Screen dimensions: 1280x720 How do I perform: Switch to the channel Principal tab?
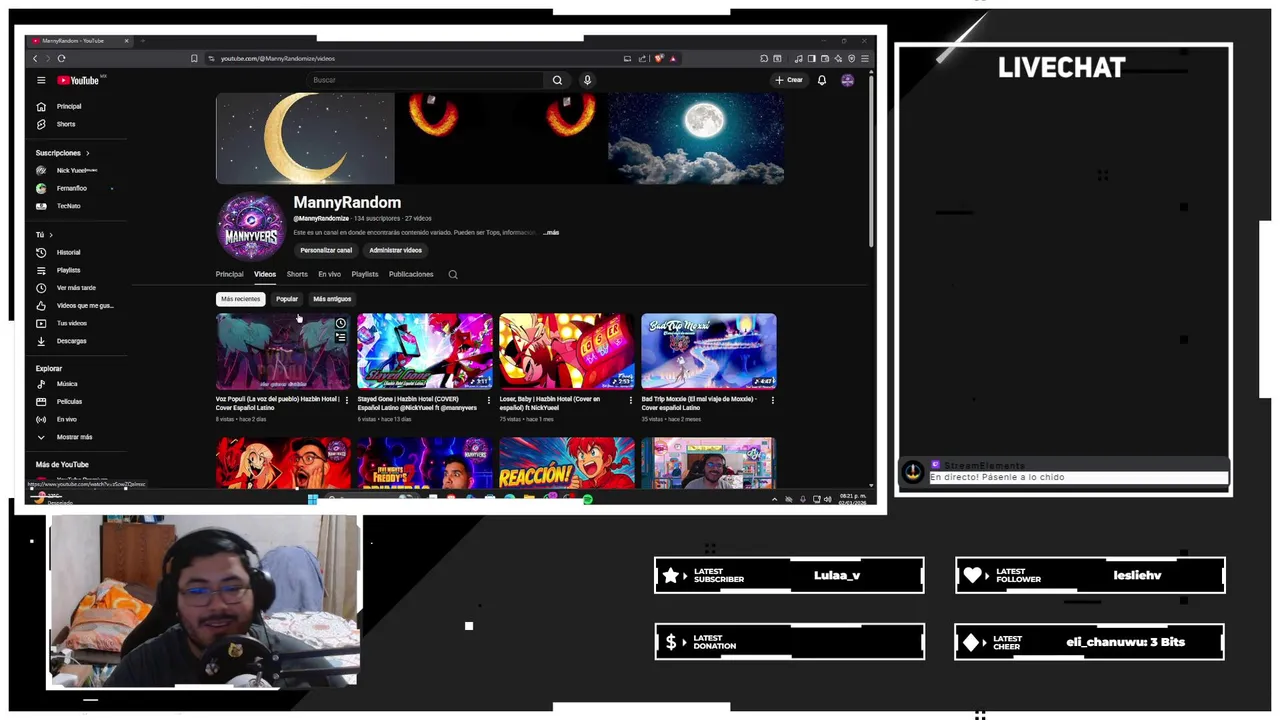(229, 274)
